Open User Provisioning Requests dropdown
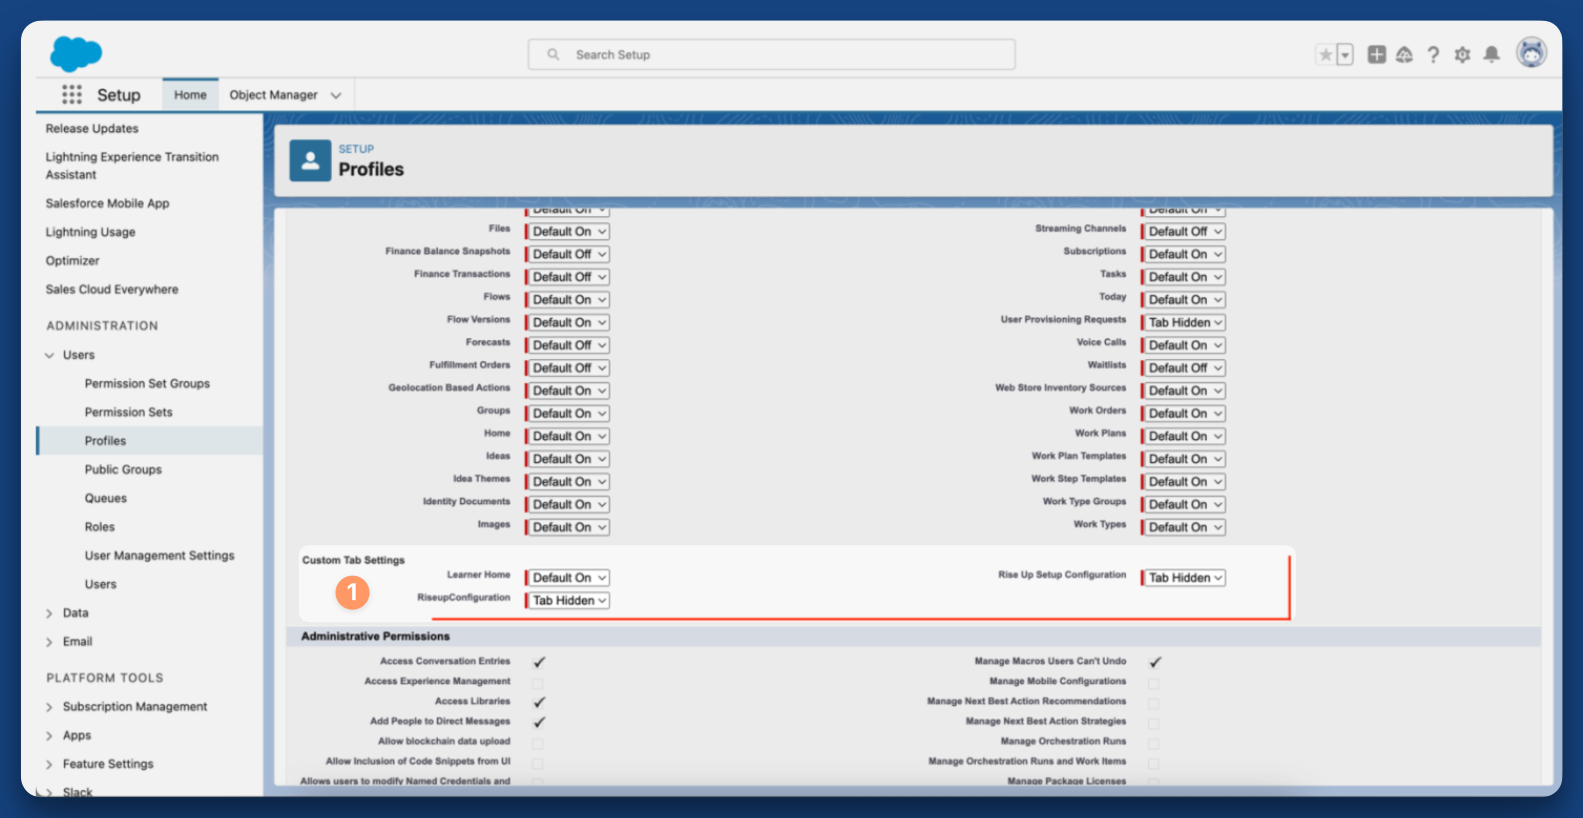 (x=1183, y=322)
